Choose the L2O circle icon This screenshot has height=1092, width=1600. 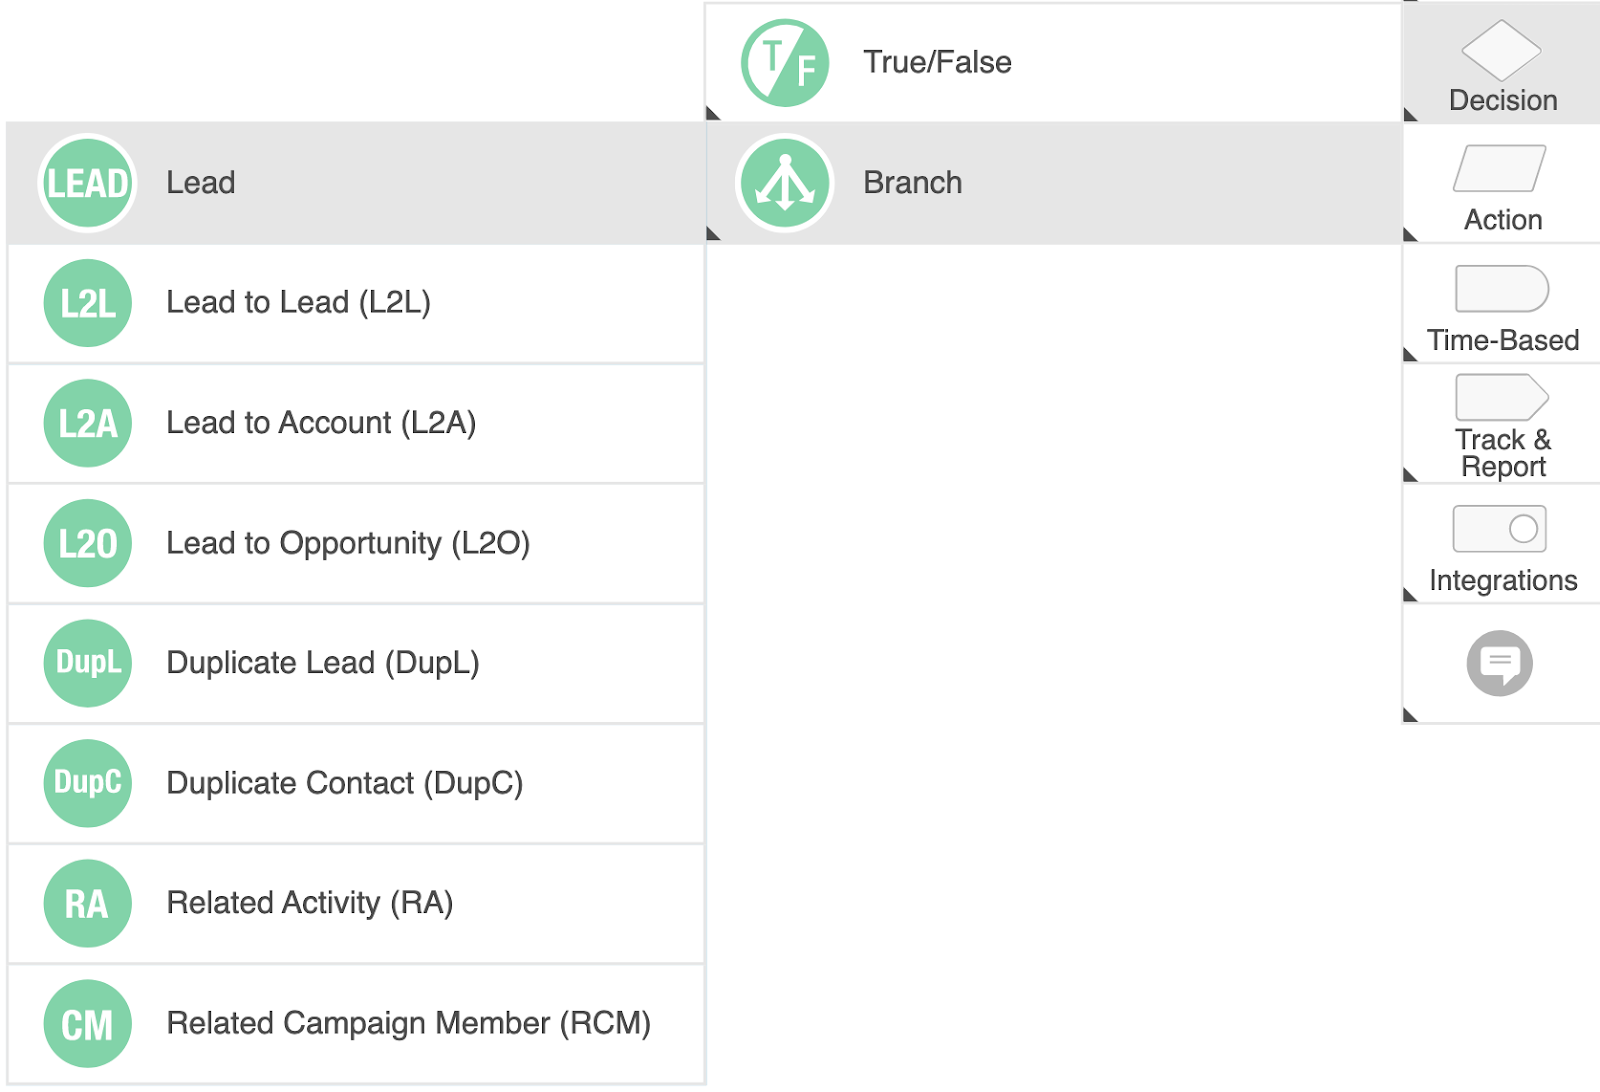click(x=87, y=543)
